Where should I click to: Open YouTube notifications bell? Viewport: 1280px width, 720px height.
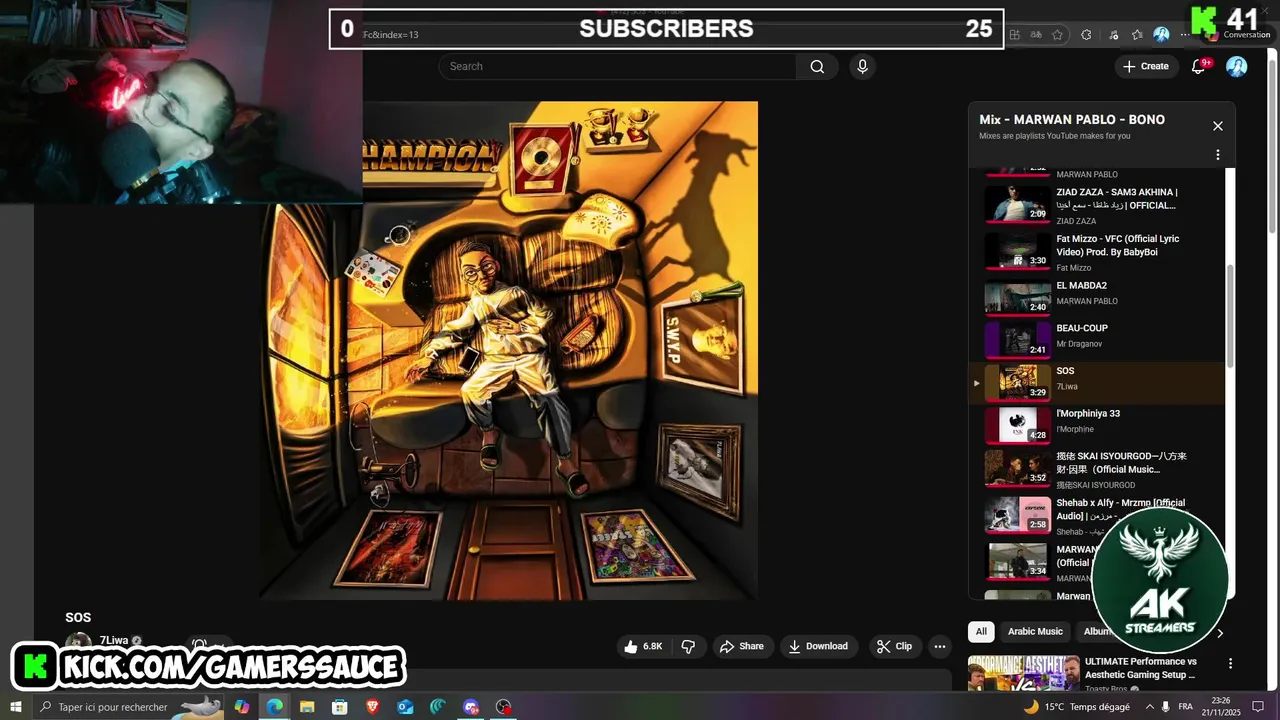tap(1199, 66)
